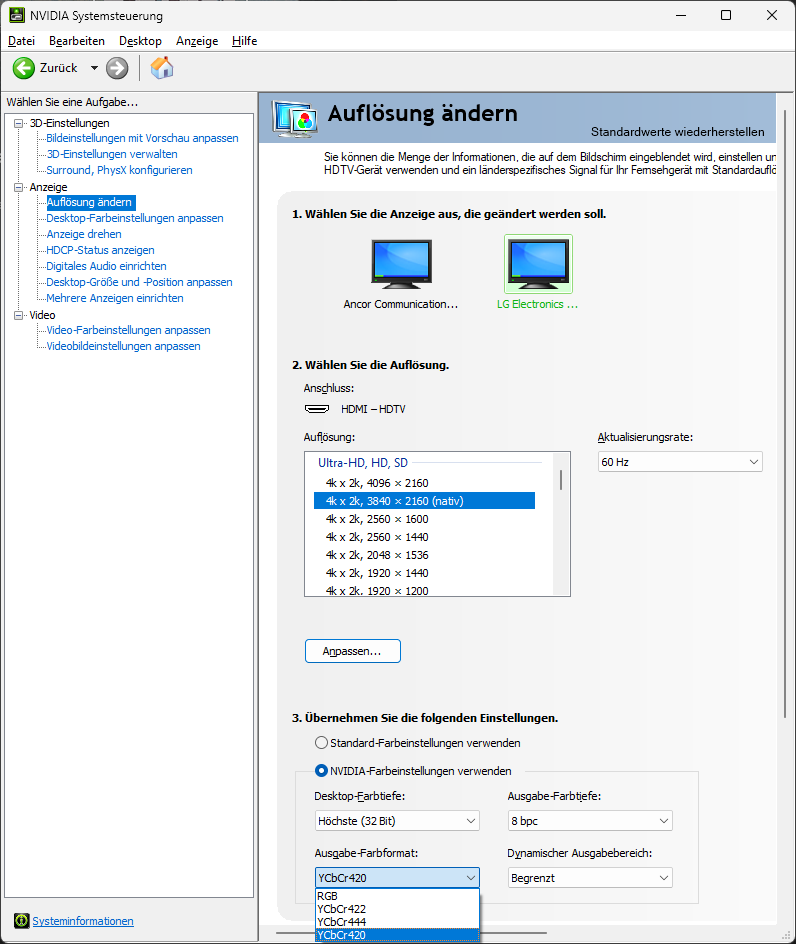
Task: Open the Anzeige menu
Action: click(x=197, y=41)
